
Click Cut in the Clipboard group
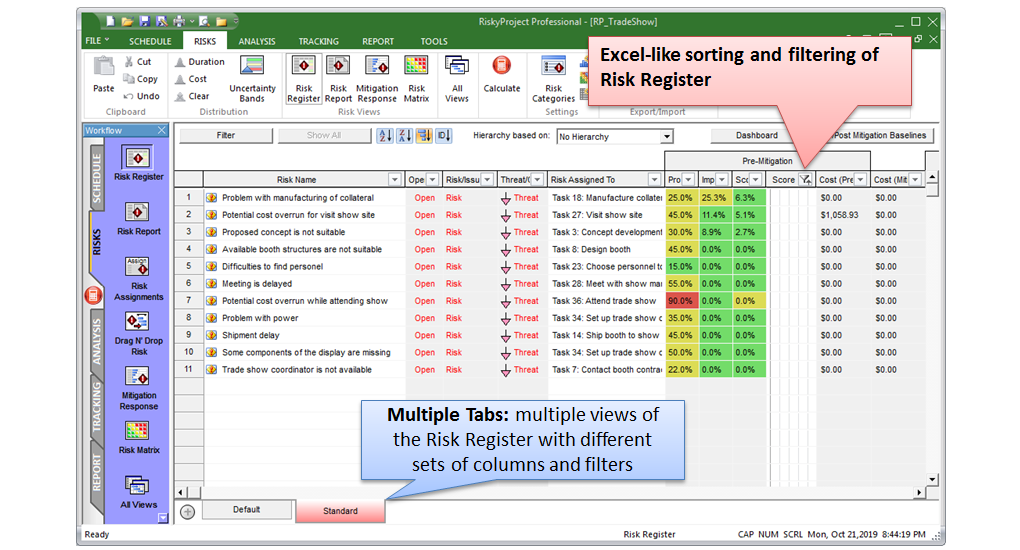point(138,62)
